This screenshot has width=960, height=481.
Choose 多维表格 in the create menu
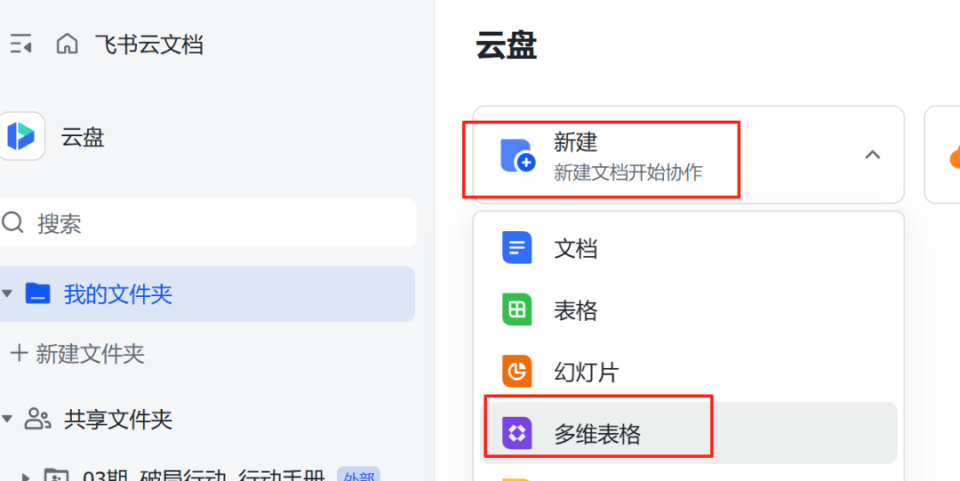click(x=598, y=434)
